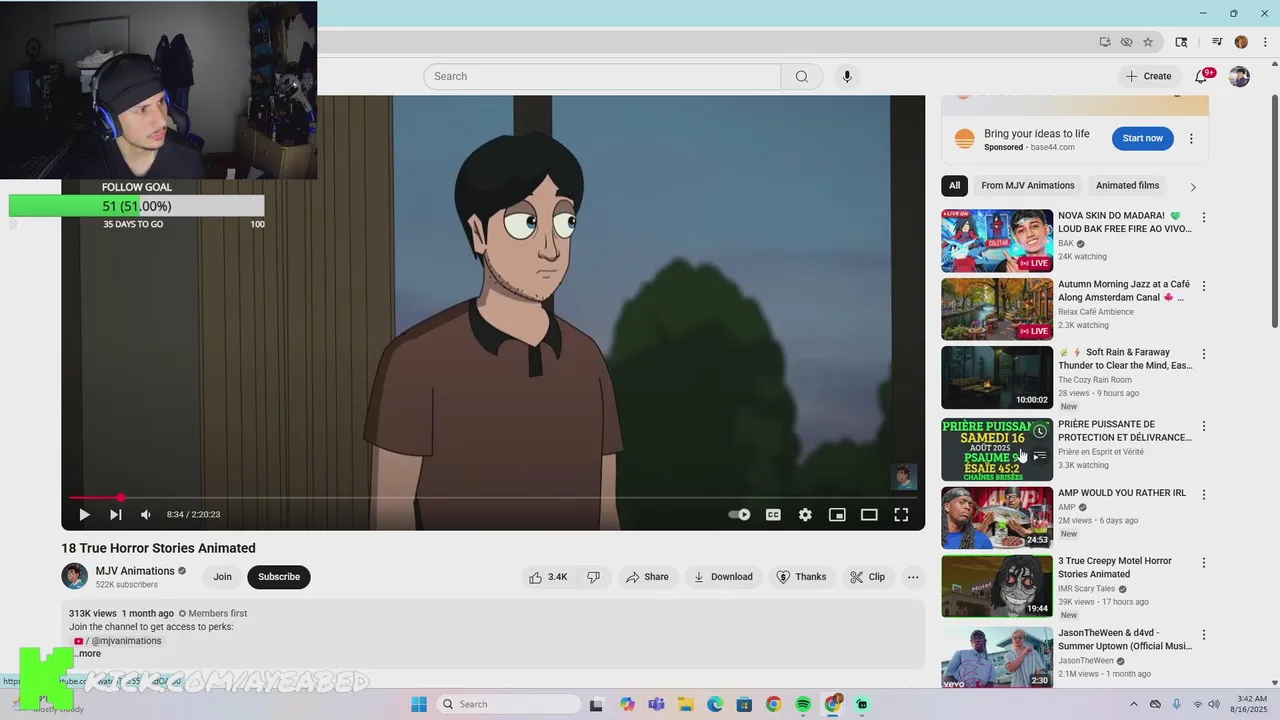Open File Explorer from the taskbar

pos(685,704)
